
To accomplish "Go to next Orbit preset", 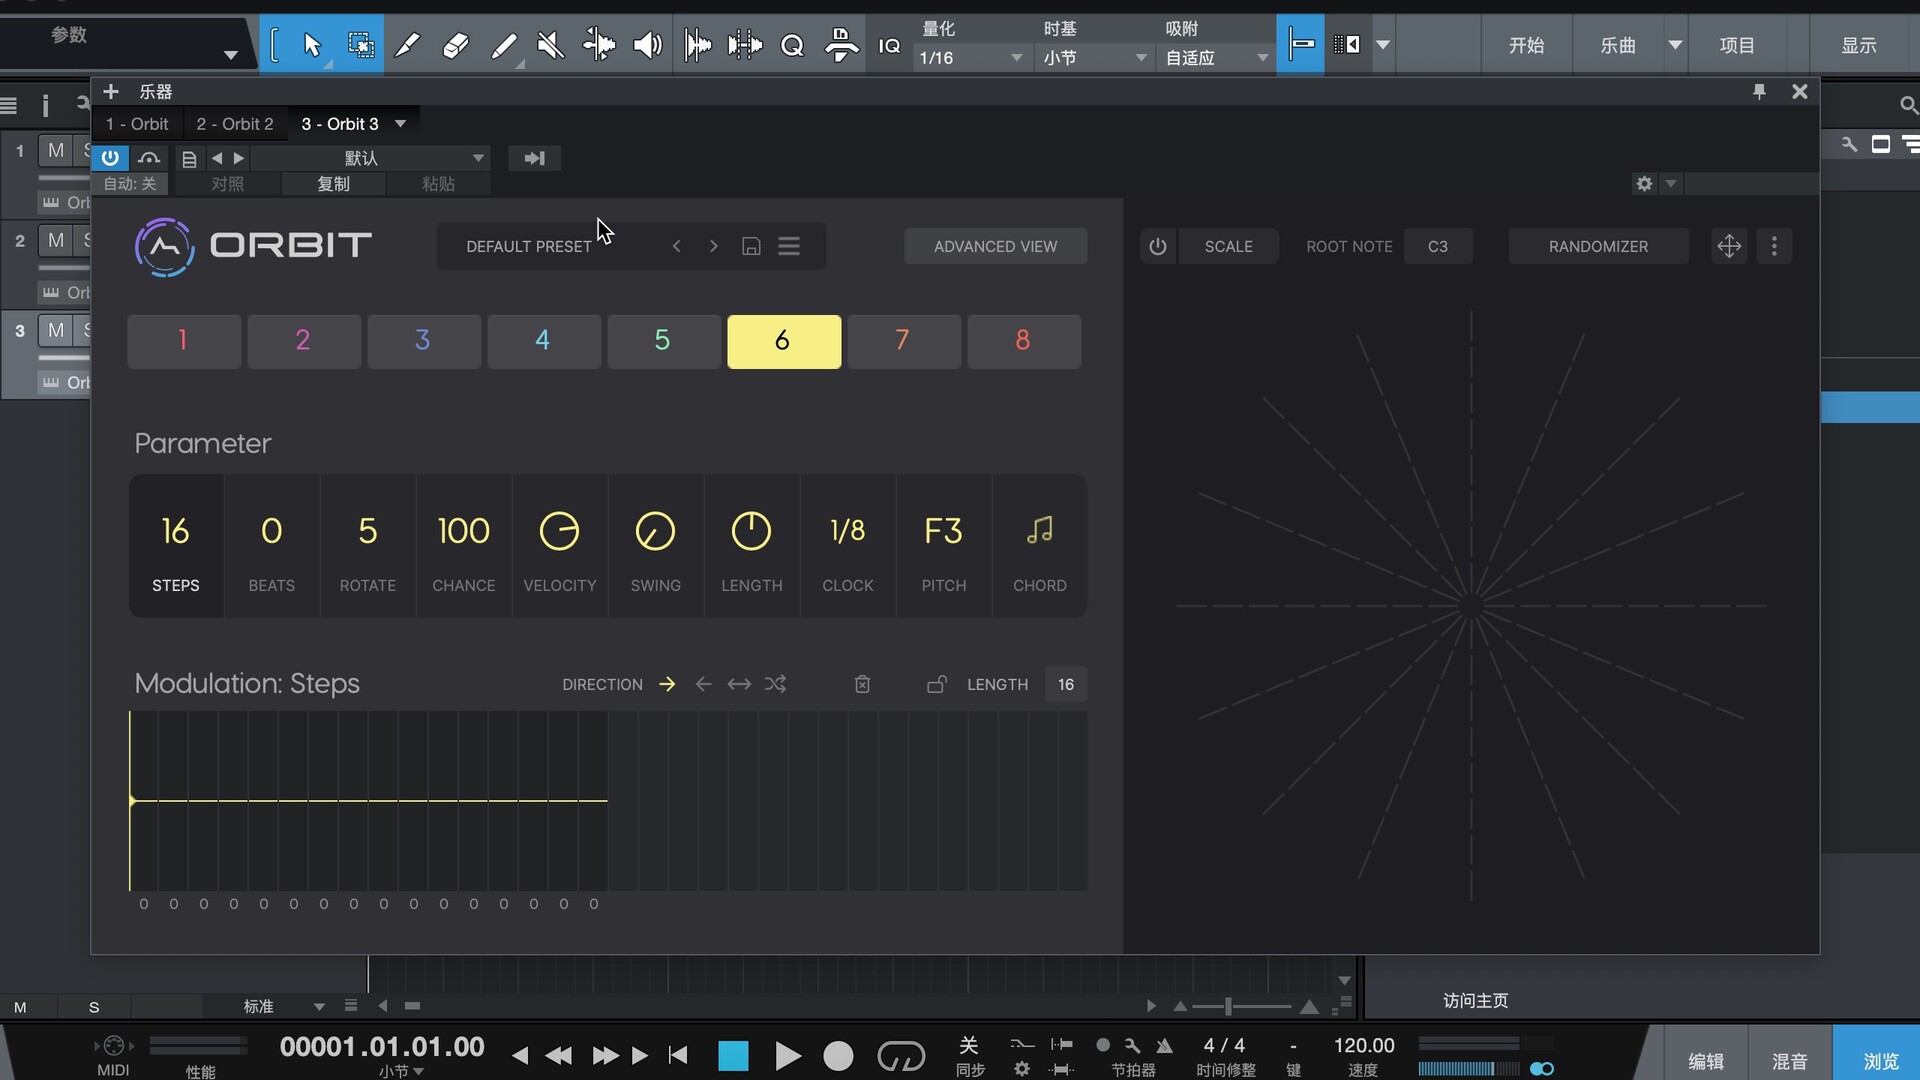I will coord(713,246).
